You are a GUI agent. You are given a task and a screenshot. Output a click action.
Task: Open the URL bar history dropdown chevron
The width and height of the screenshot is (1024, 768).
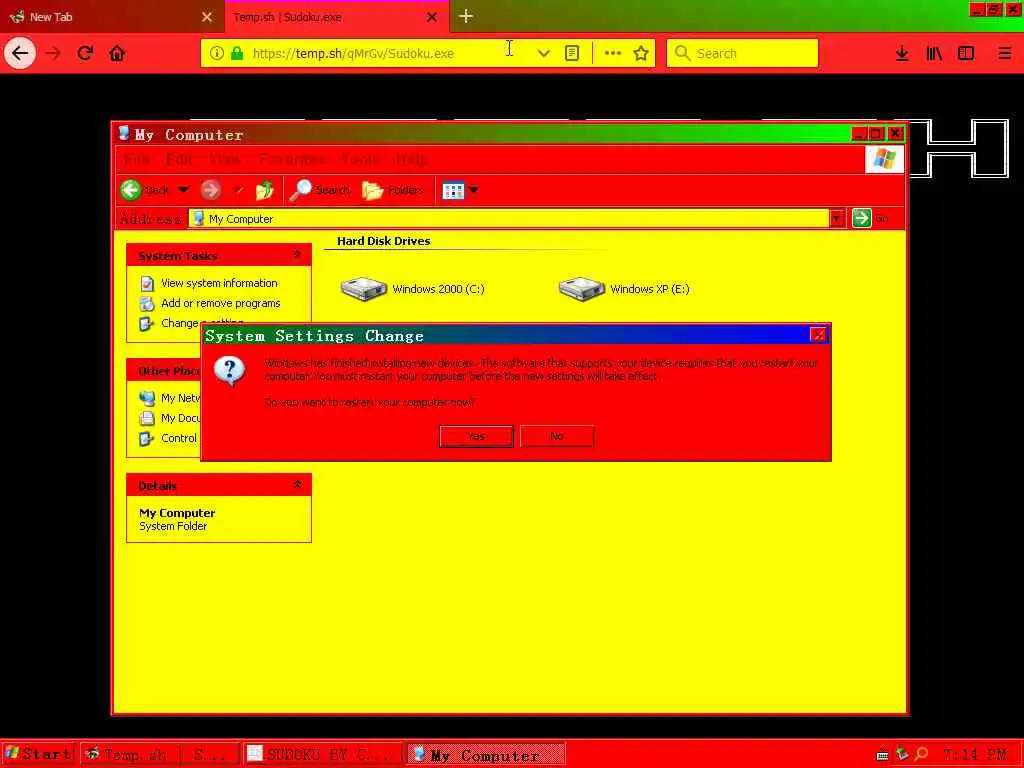(x=543, y=54)
